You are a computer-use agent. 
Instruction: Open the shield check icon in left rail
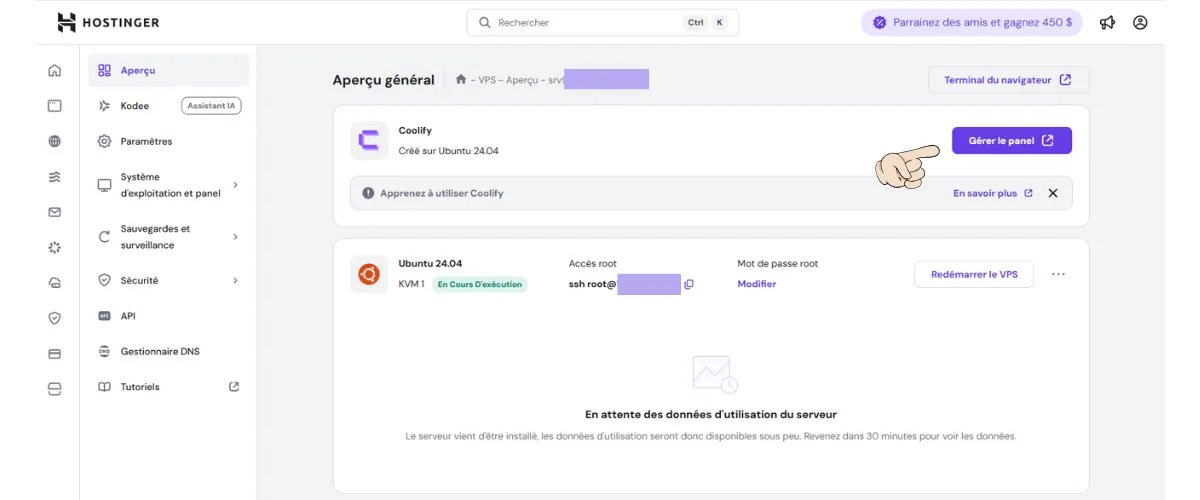(54, 318)
